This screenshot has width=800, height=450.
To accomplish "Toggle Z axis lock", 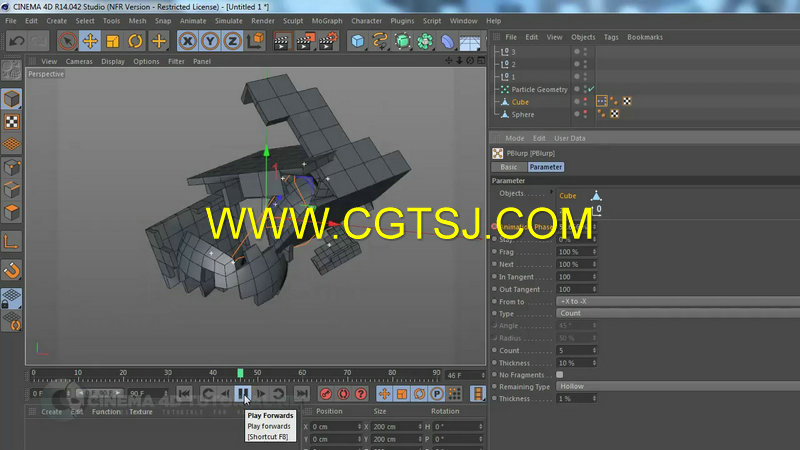I will 232,41.
